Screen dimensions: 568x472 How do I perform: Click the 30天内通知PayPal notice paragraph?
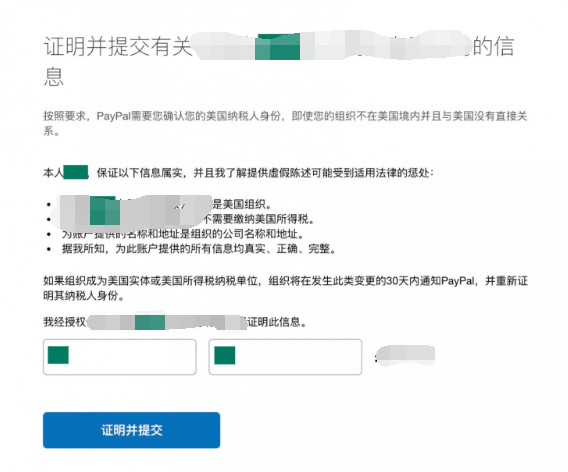(x=285, y=288)
